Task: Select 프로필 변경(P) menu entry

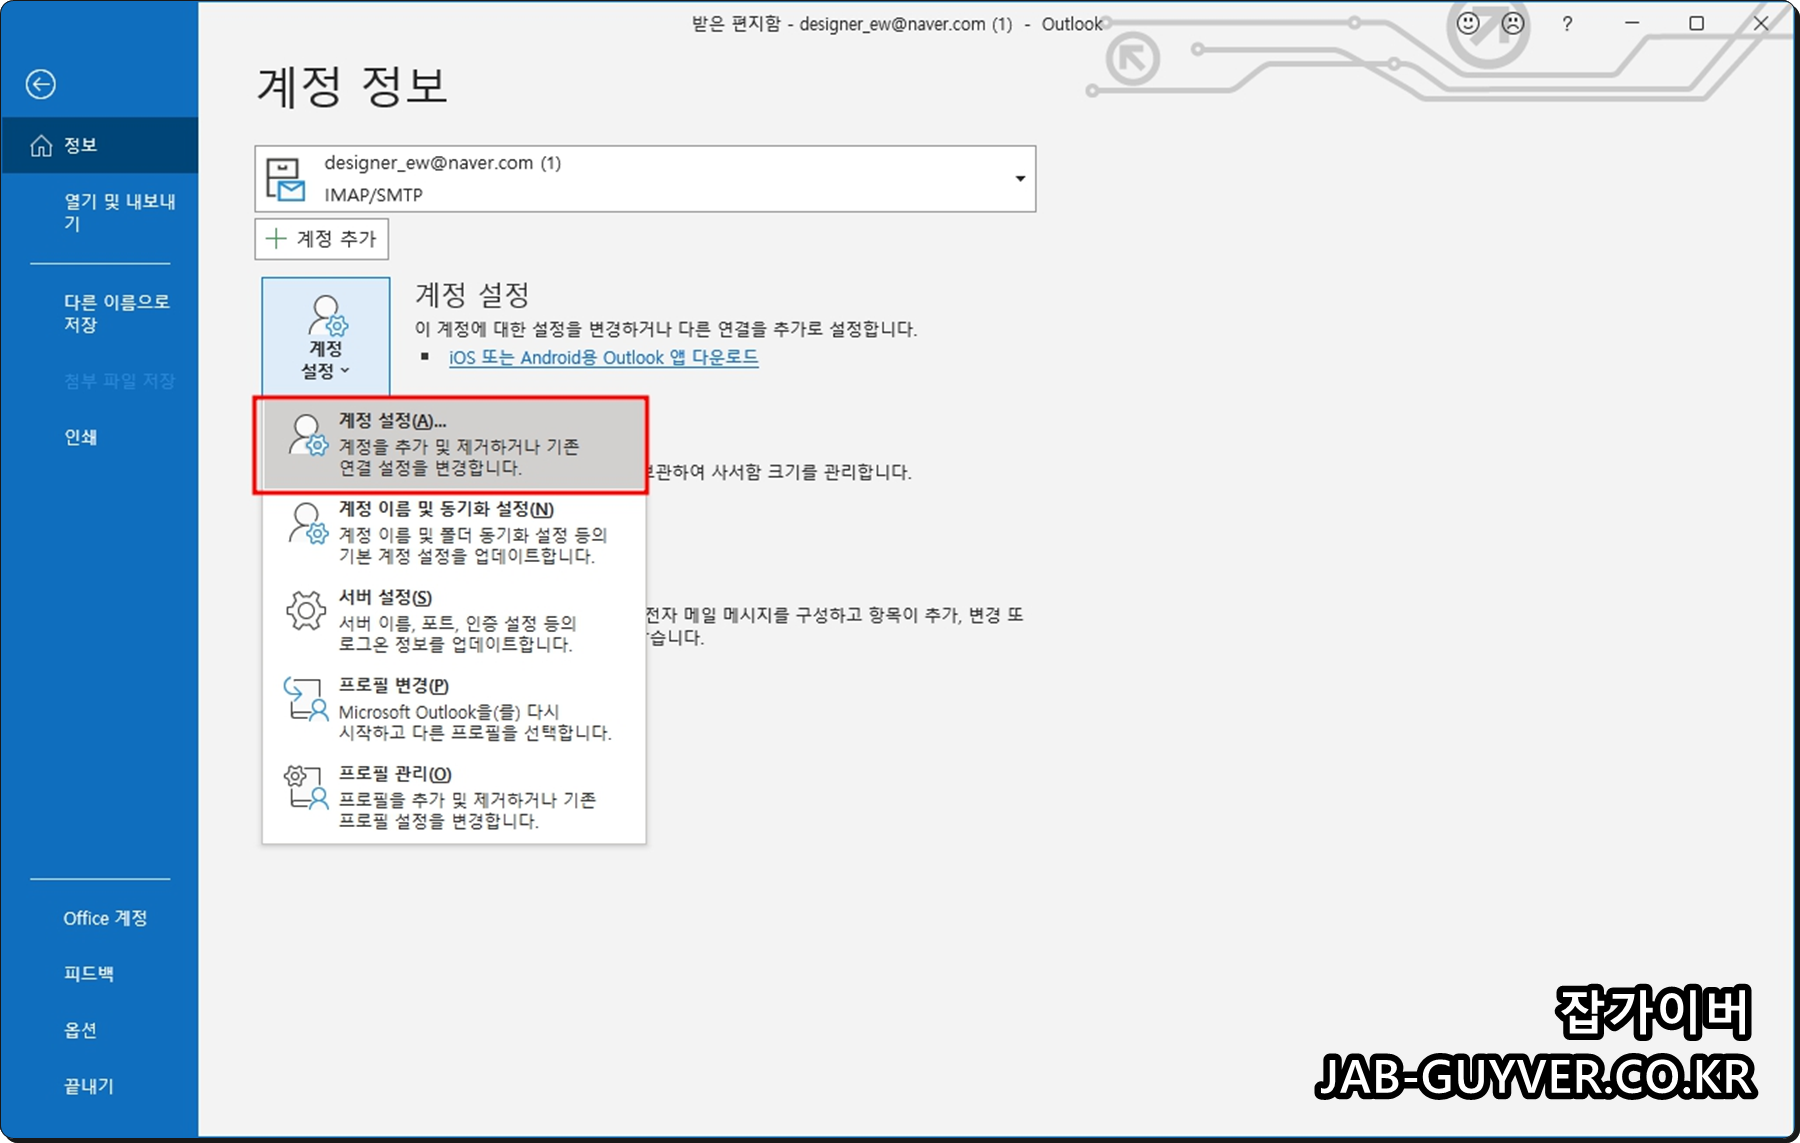Action: click(454, 708)
